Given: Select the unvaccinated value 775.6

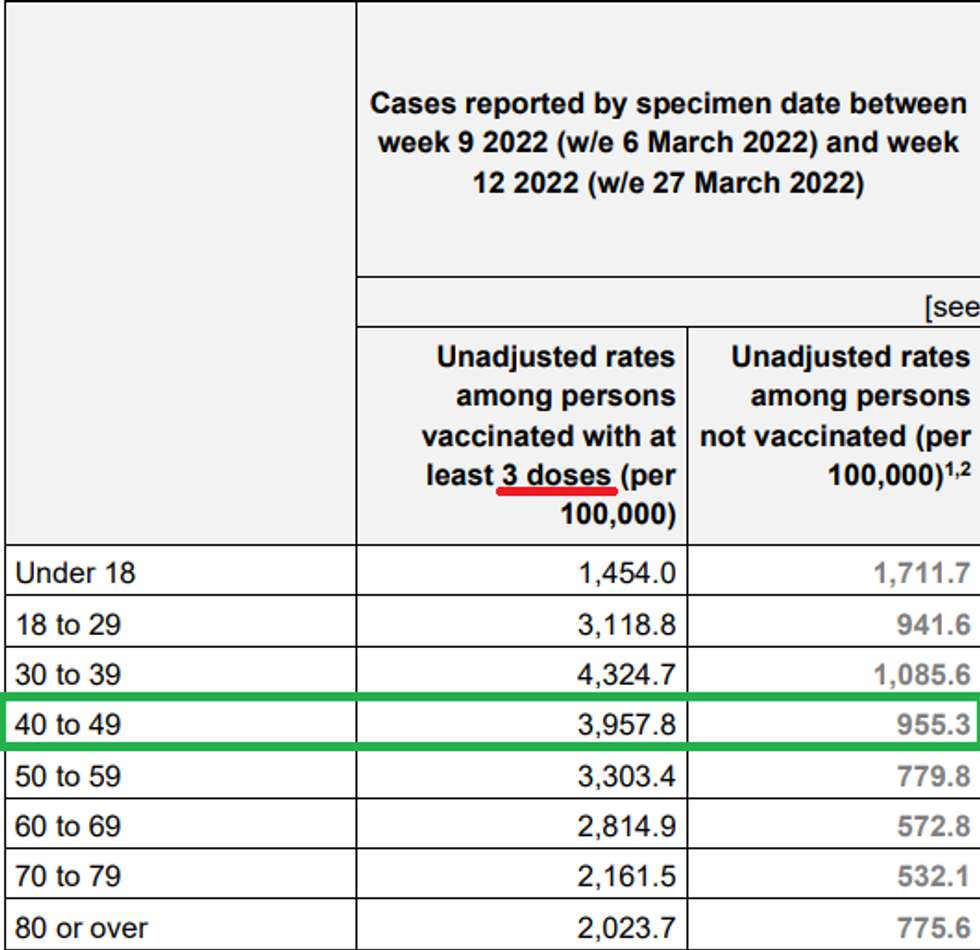Looking at the screenshot, I should pyautogui.click(x=933, y=927).
